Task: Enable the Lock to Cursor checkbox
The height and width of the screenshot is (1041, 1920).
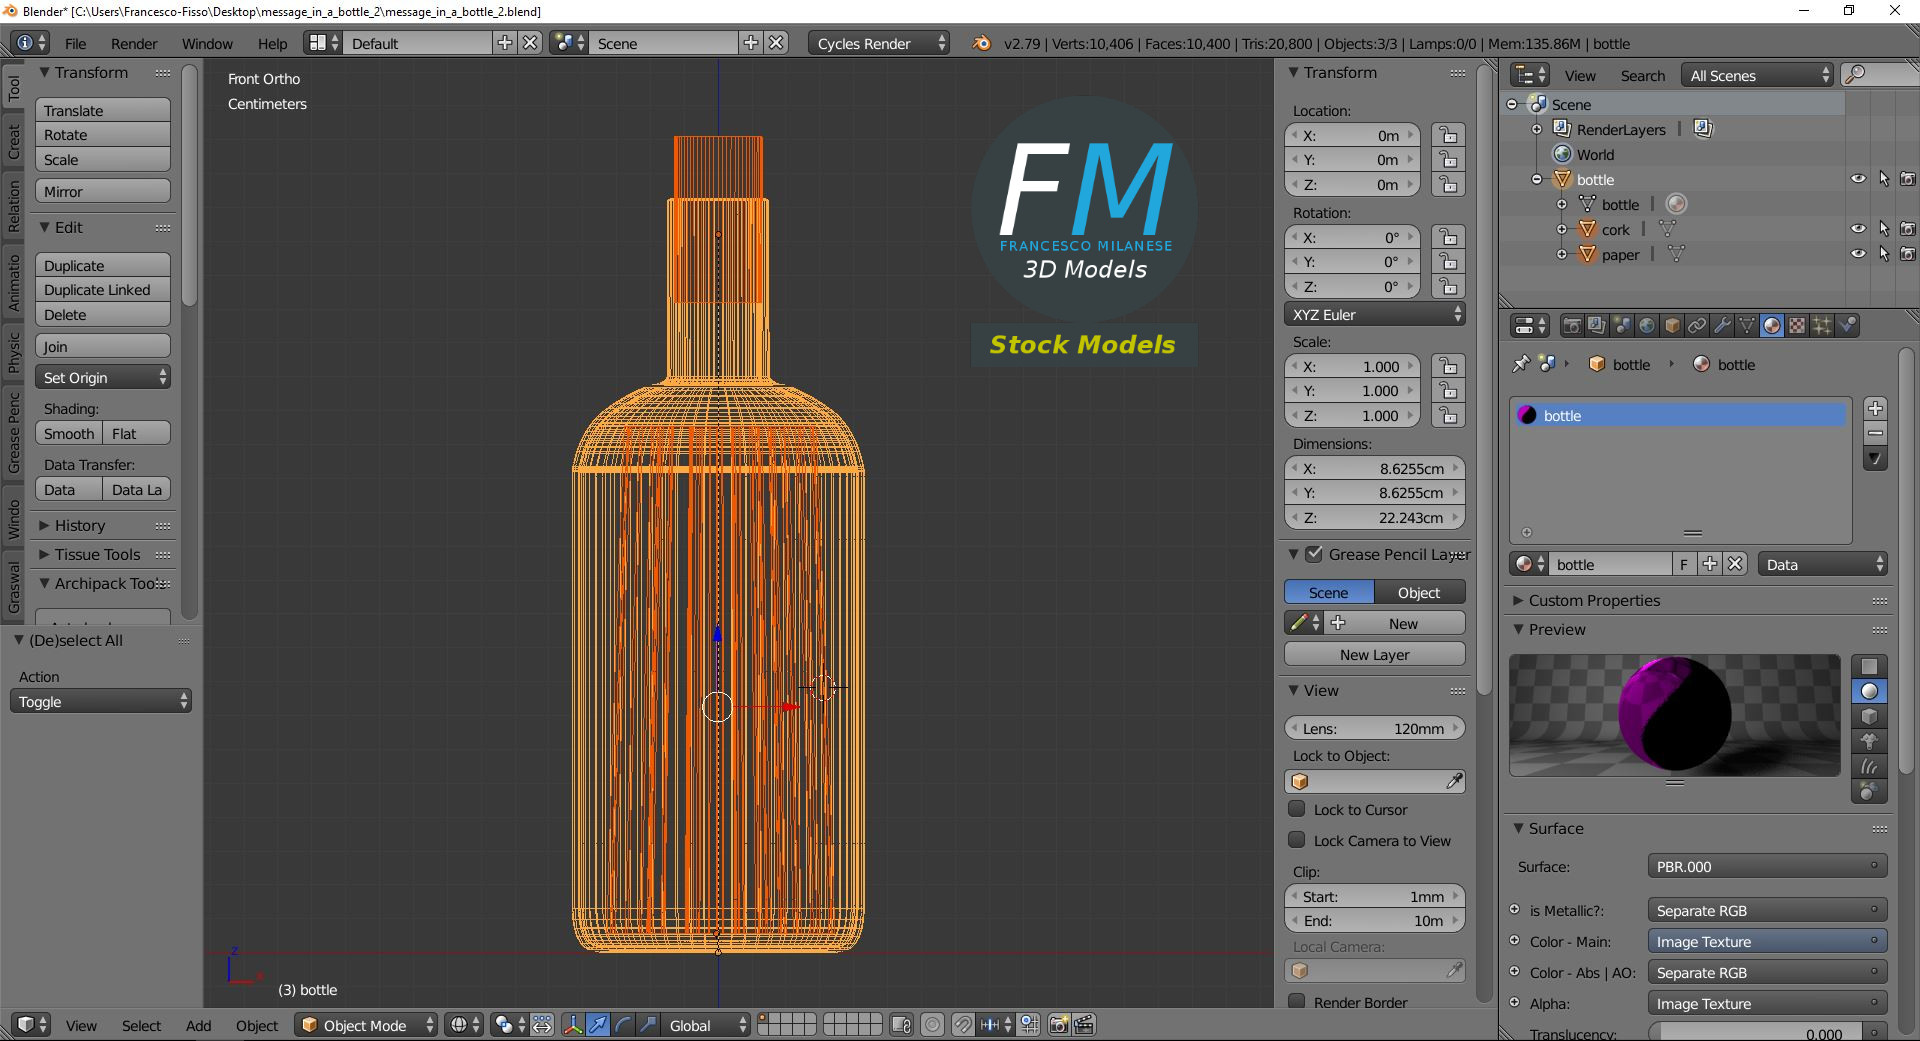Action: pyautogui.click(x=1297, y=809)
